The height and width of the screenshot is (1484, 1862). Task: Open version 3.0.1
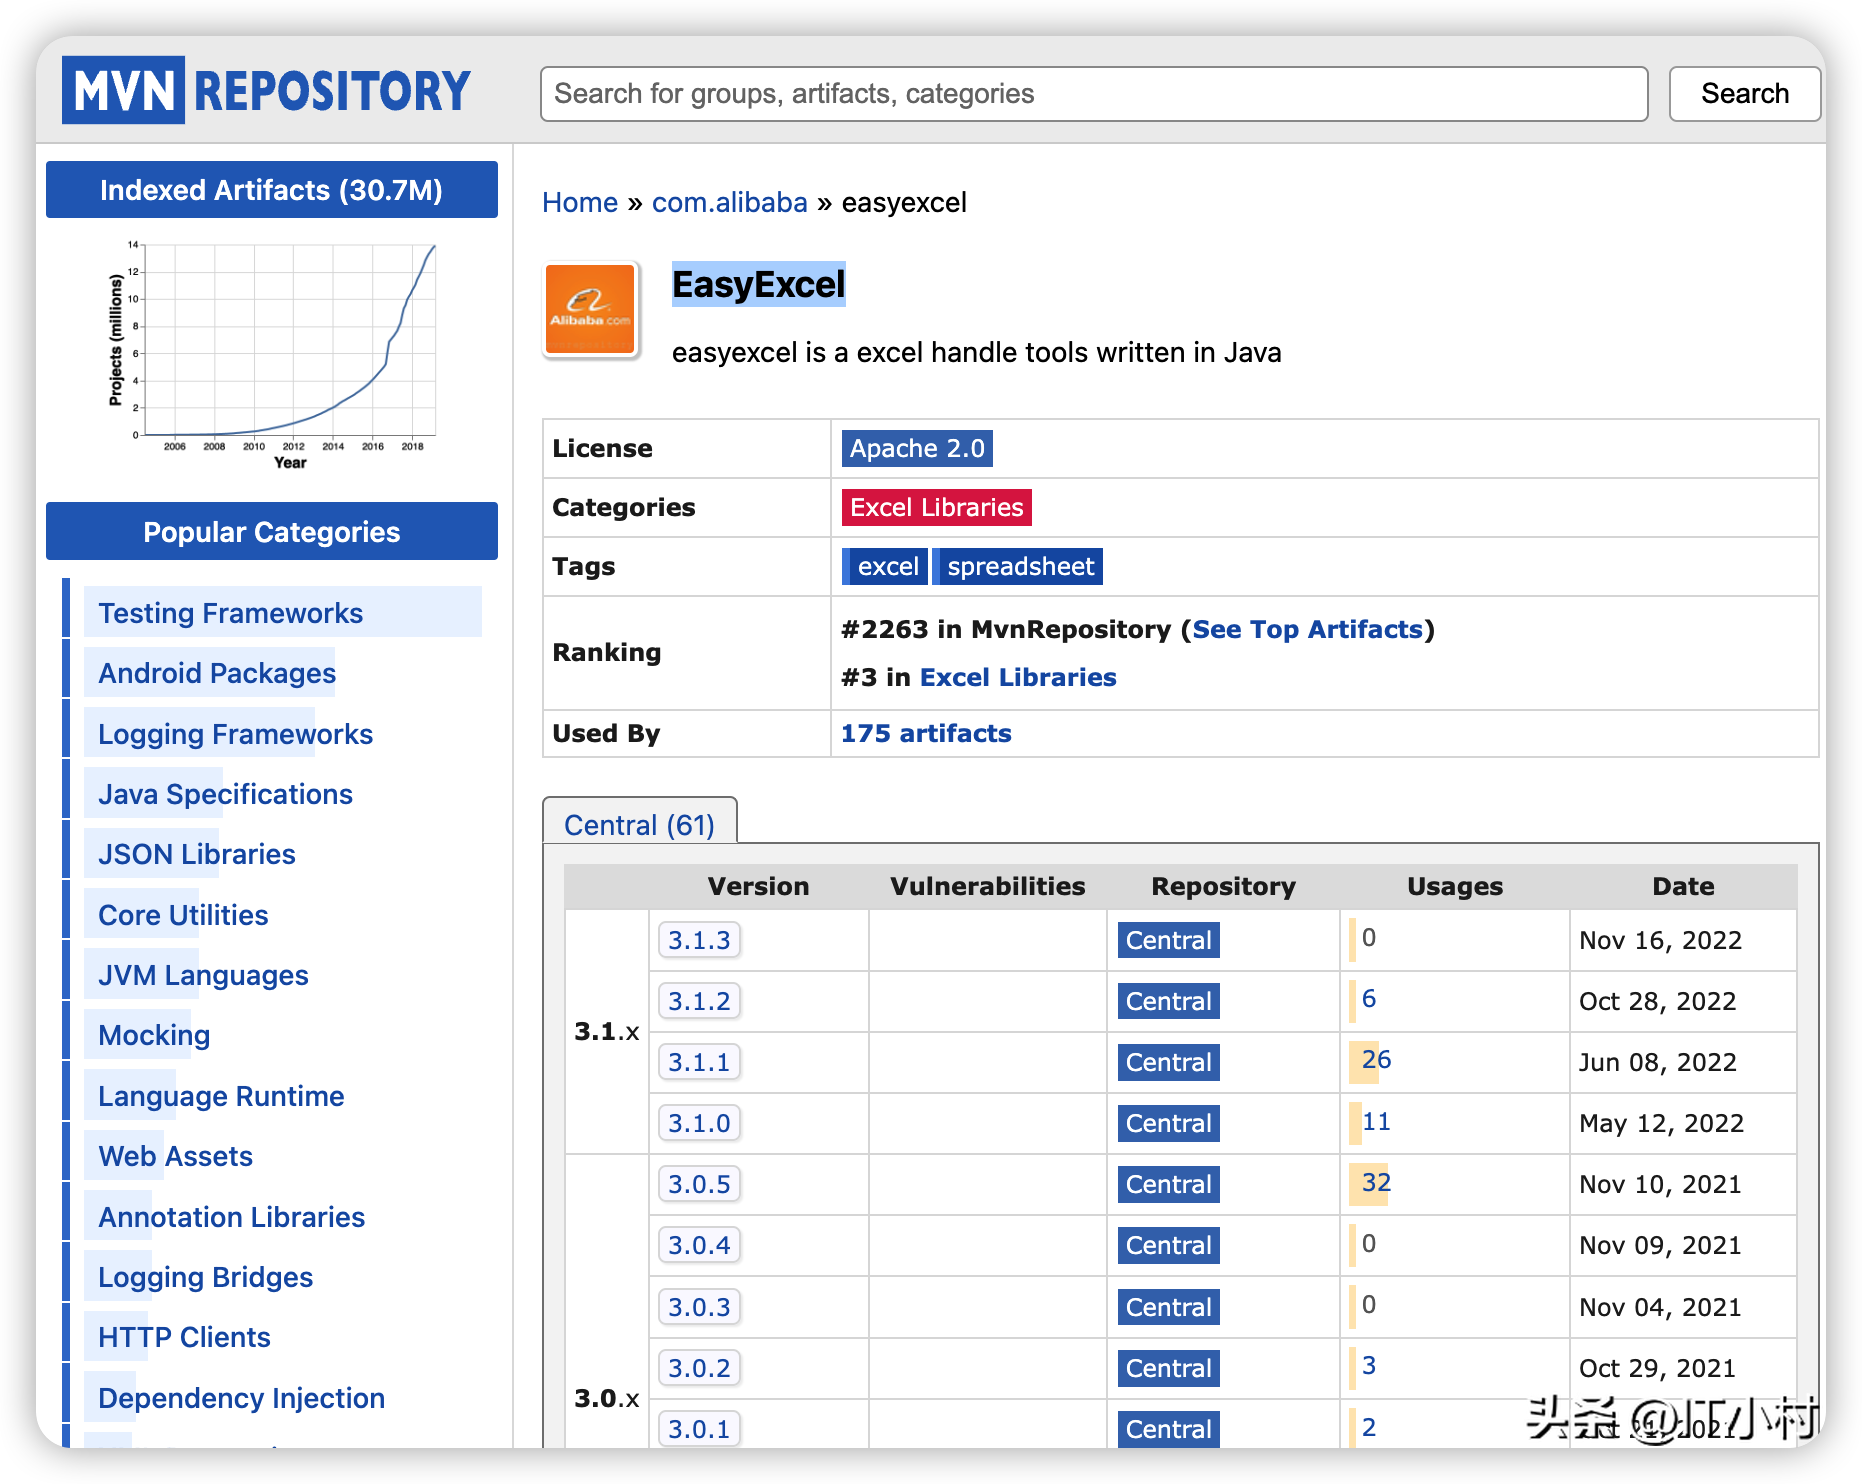tap(700, 1429)
